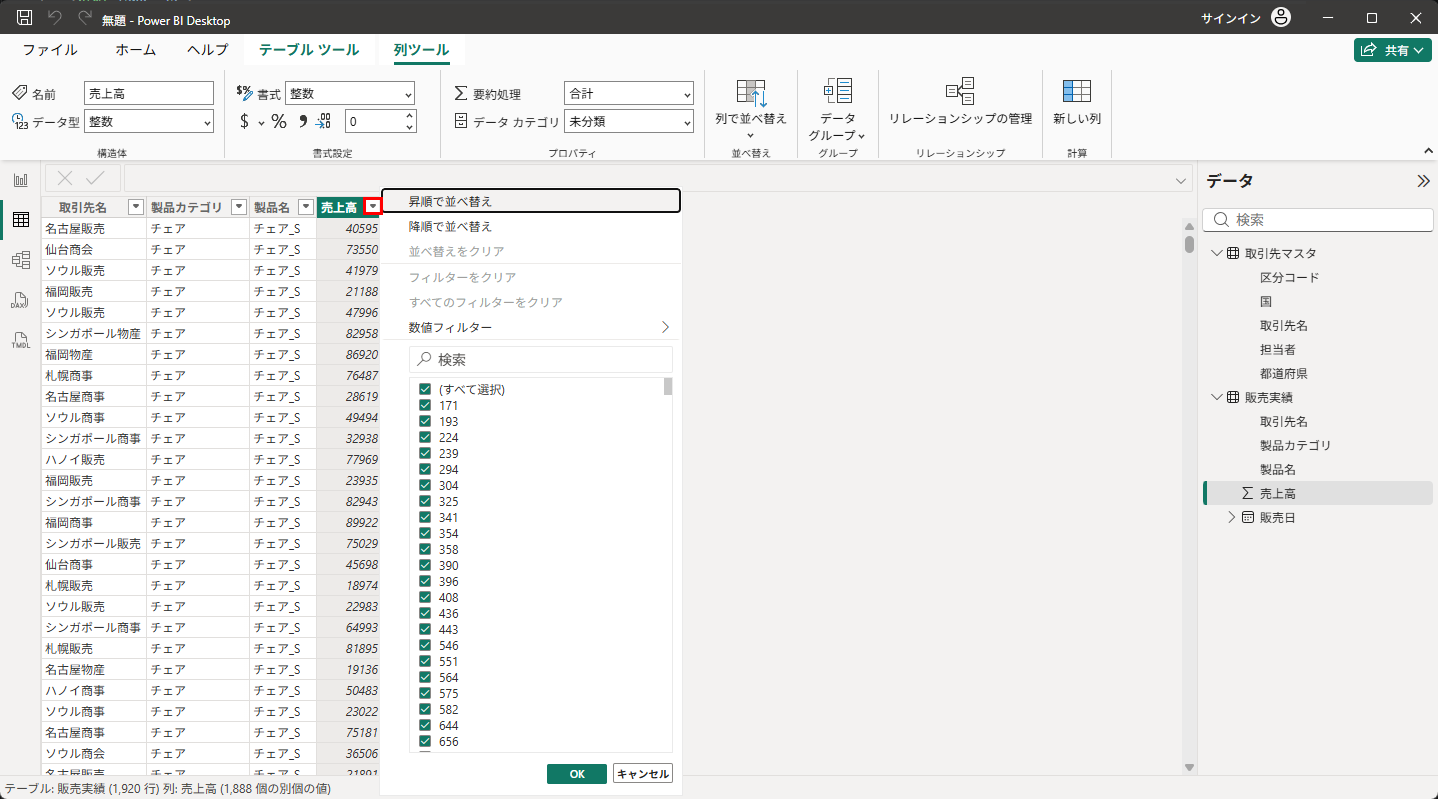The image size is (1438, 799).
Task: Toggle thousands separator comma icon
Action: pos(302,121)
